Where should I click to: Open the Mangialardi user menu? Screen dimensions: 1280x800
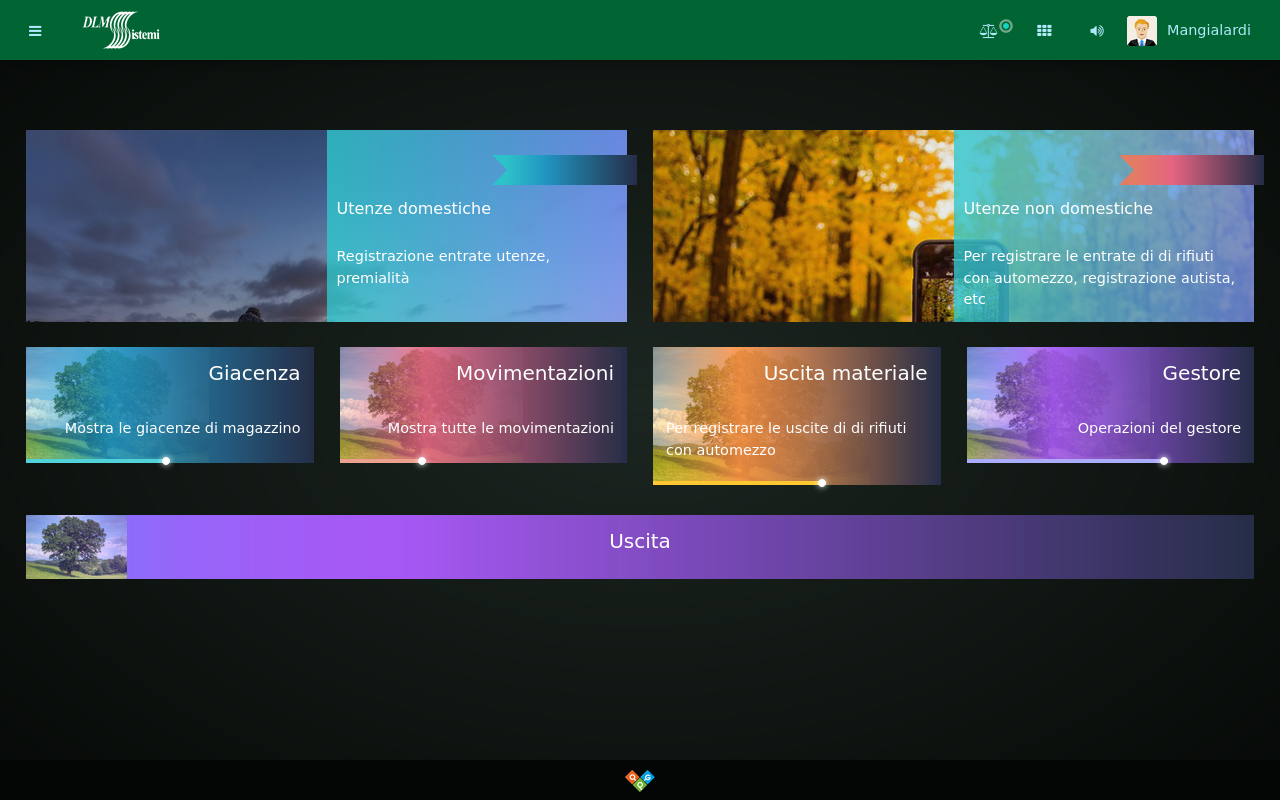(1208, 30)
